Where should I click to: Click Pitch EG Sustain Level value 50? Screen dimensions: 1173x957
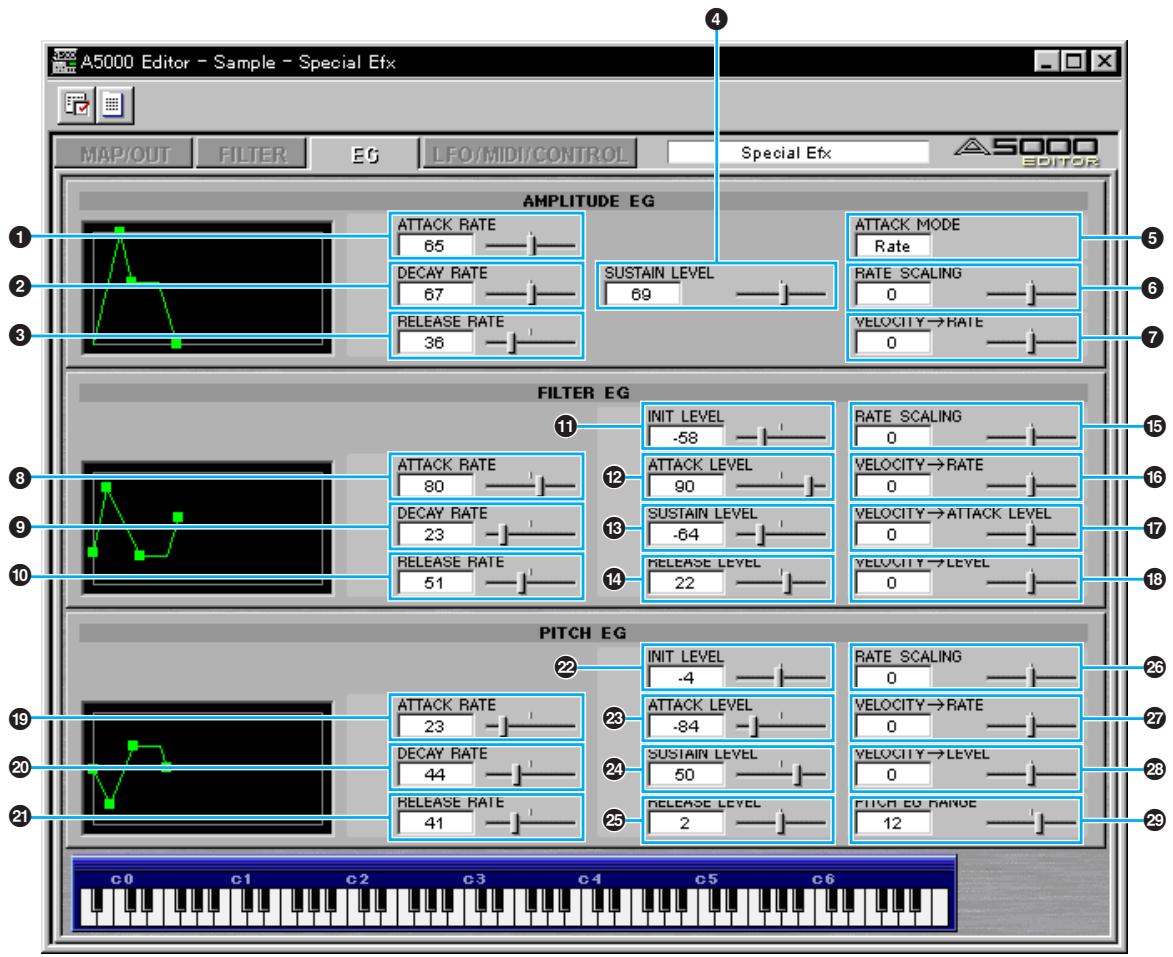[685, 775]
